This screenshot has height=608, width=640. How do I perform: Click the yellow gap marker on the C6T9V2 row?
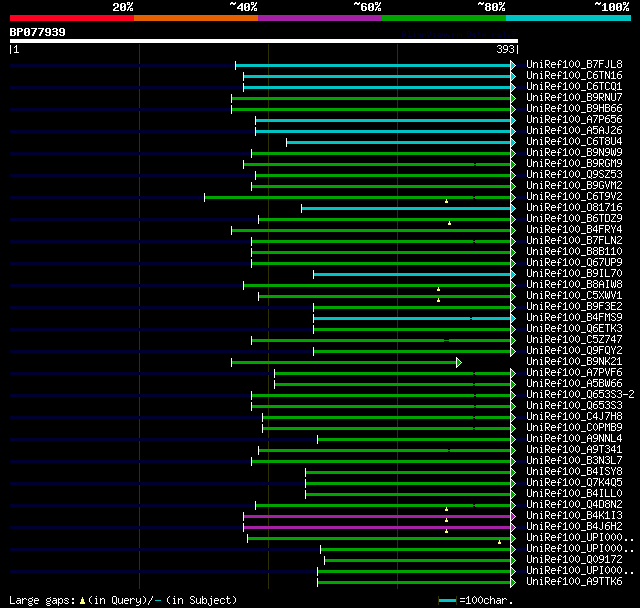447,201
